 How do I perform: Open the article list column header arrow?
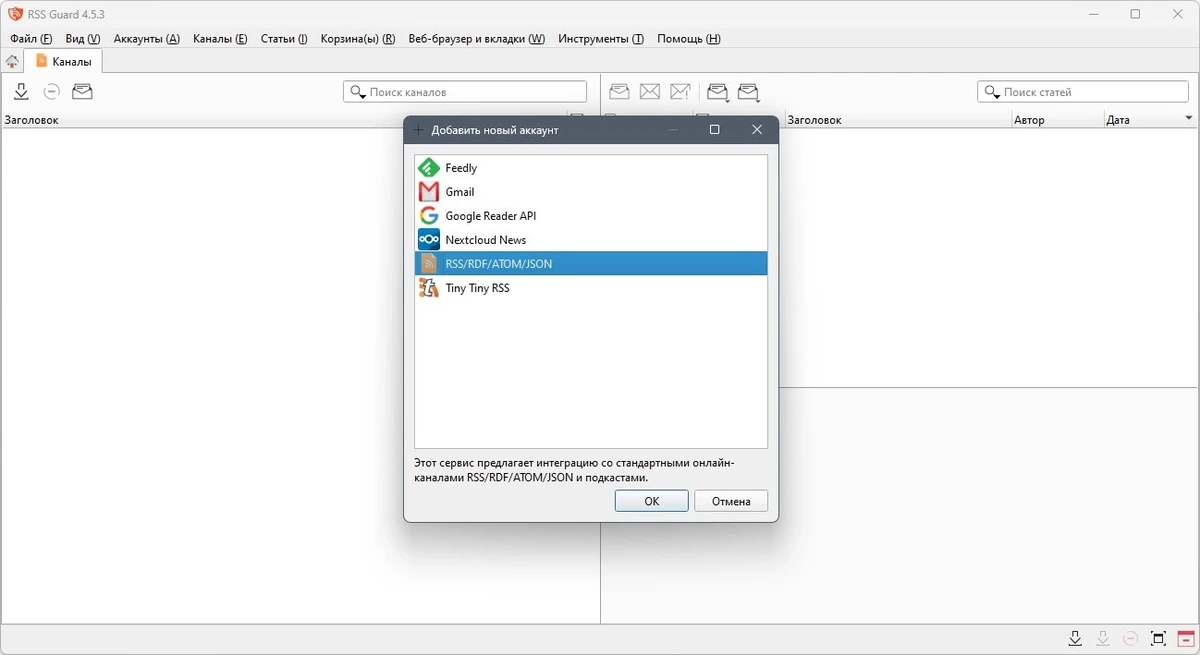click(x=1189, y=119)
